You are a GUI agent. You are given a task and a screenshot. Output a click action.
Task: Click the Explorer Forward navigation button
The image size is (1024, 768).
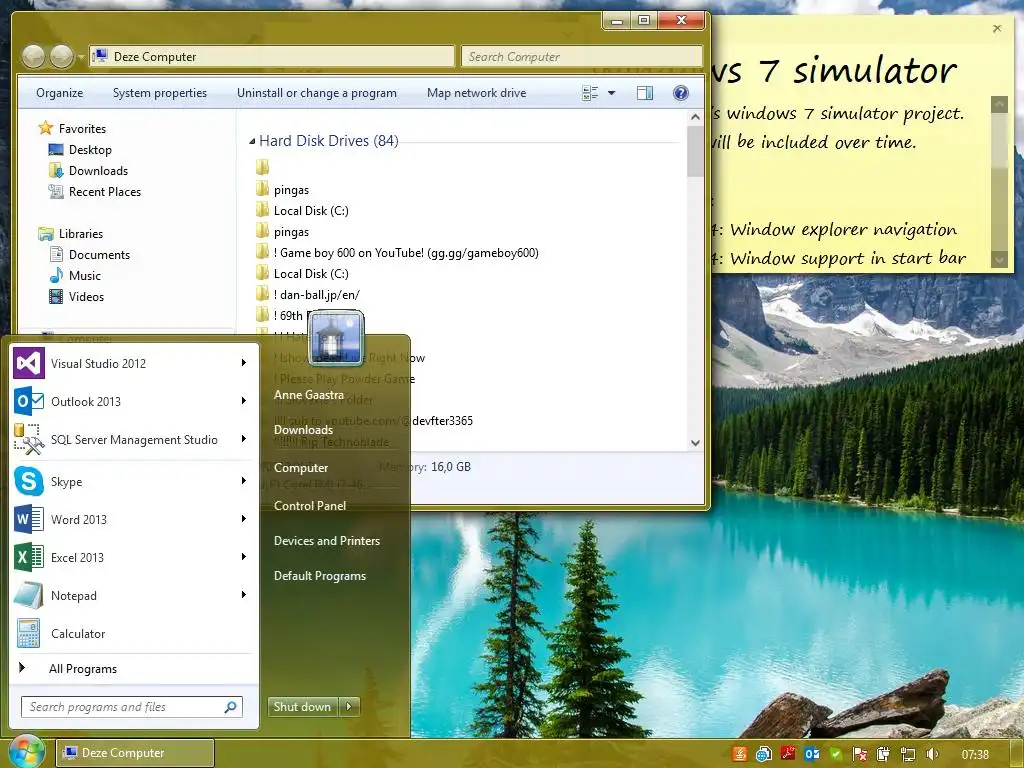(61, 57)
